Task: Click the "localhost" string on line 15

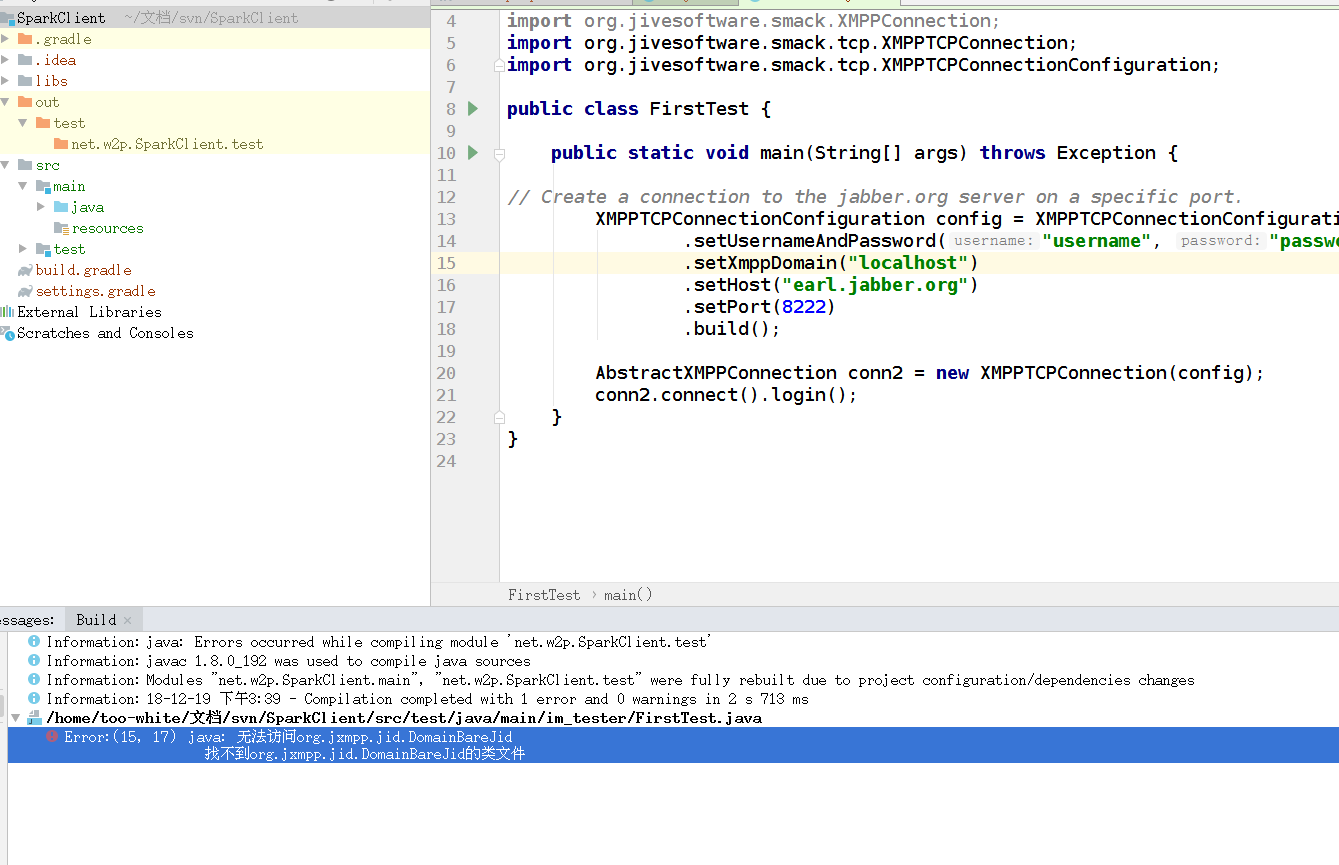Action: 908,263
